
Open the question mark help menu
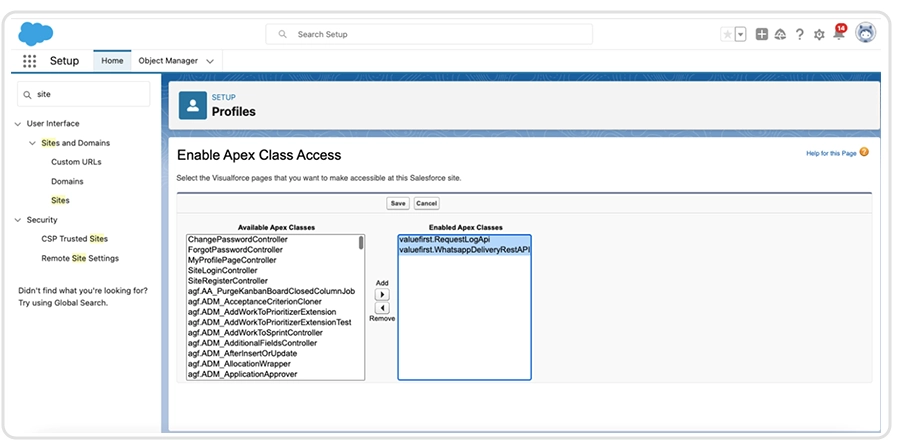coord(800,34)
